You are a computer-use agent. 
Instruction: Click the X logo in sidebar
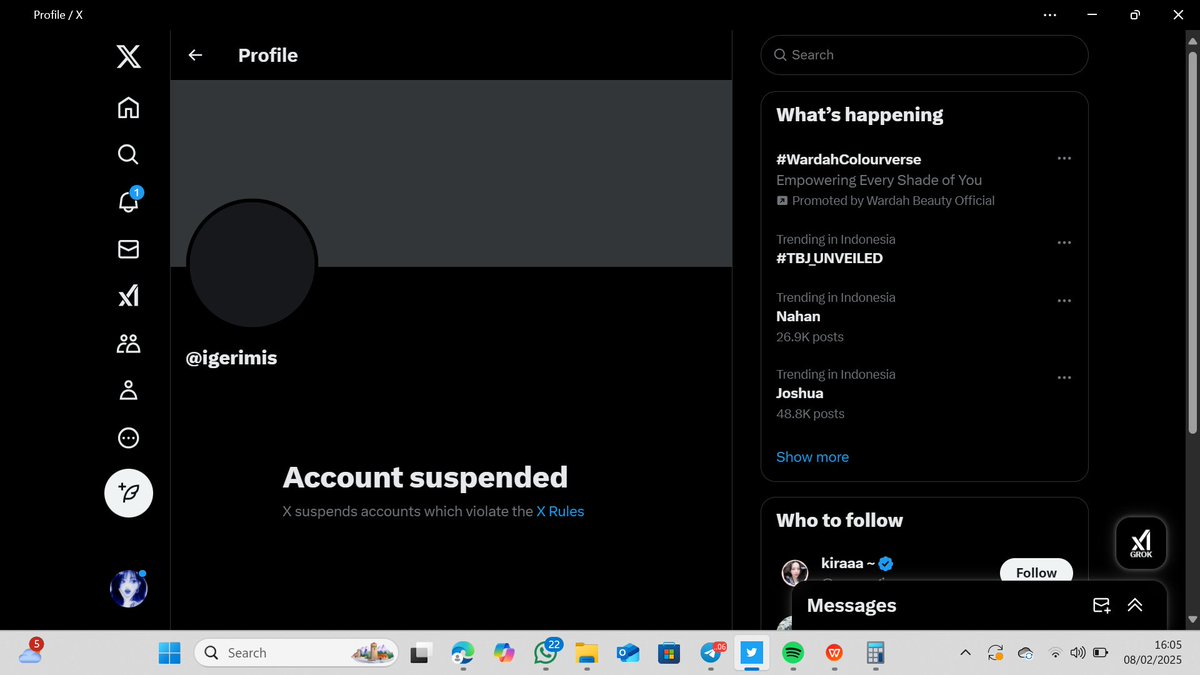[x=128, y=56]
